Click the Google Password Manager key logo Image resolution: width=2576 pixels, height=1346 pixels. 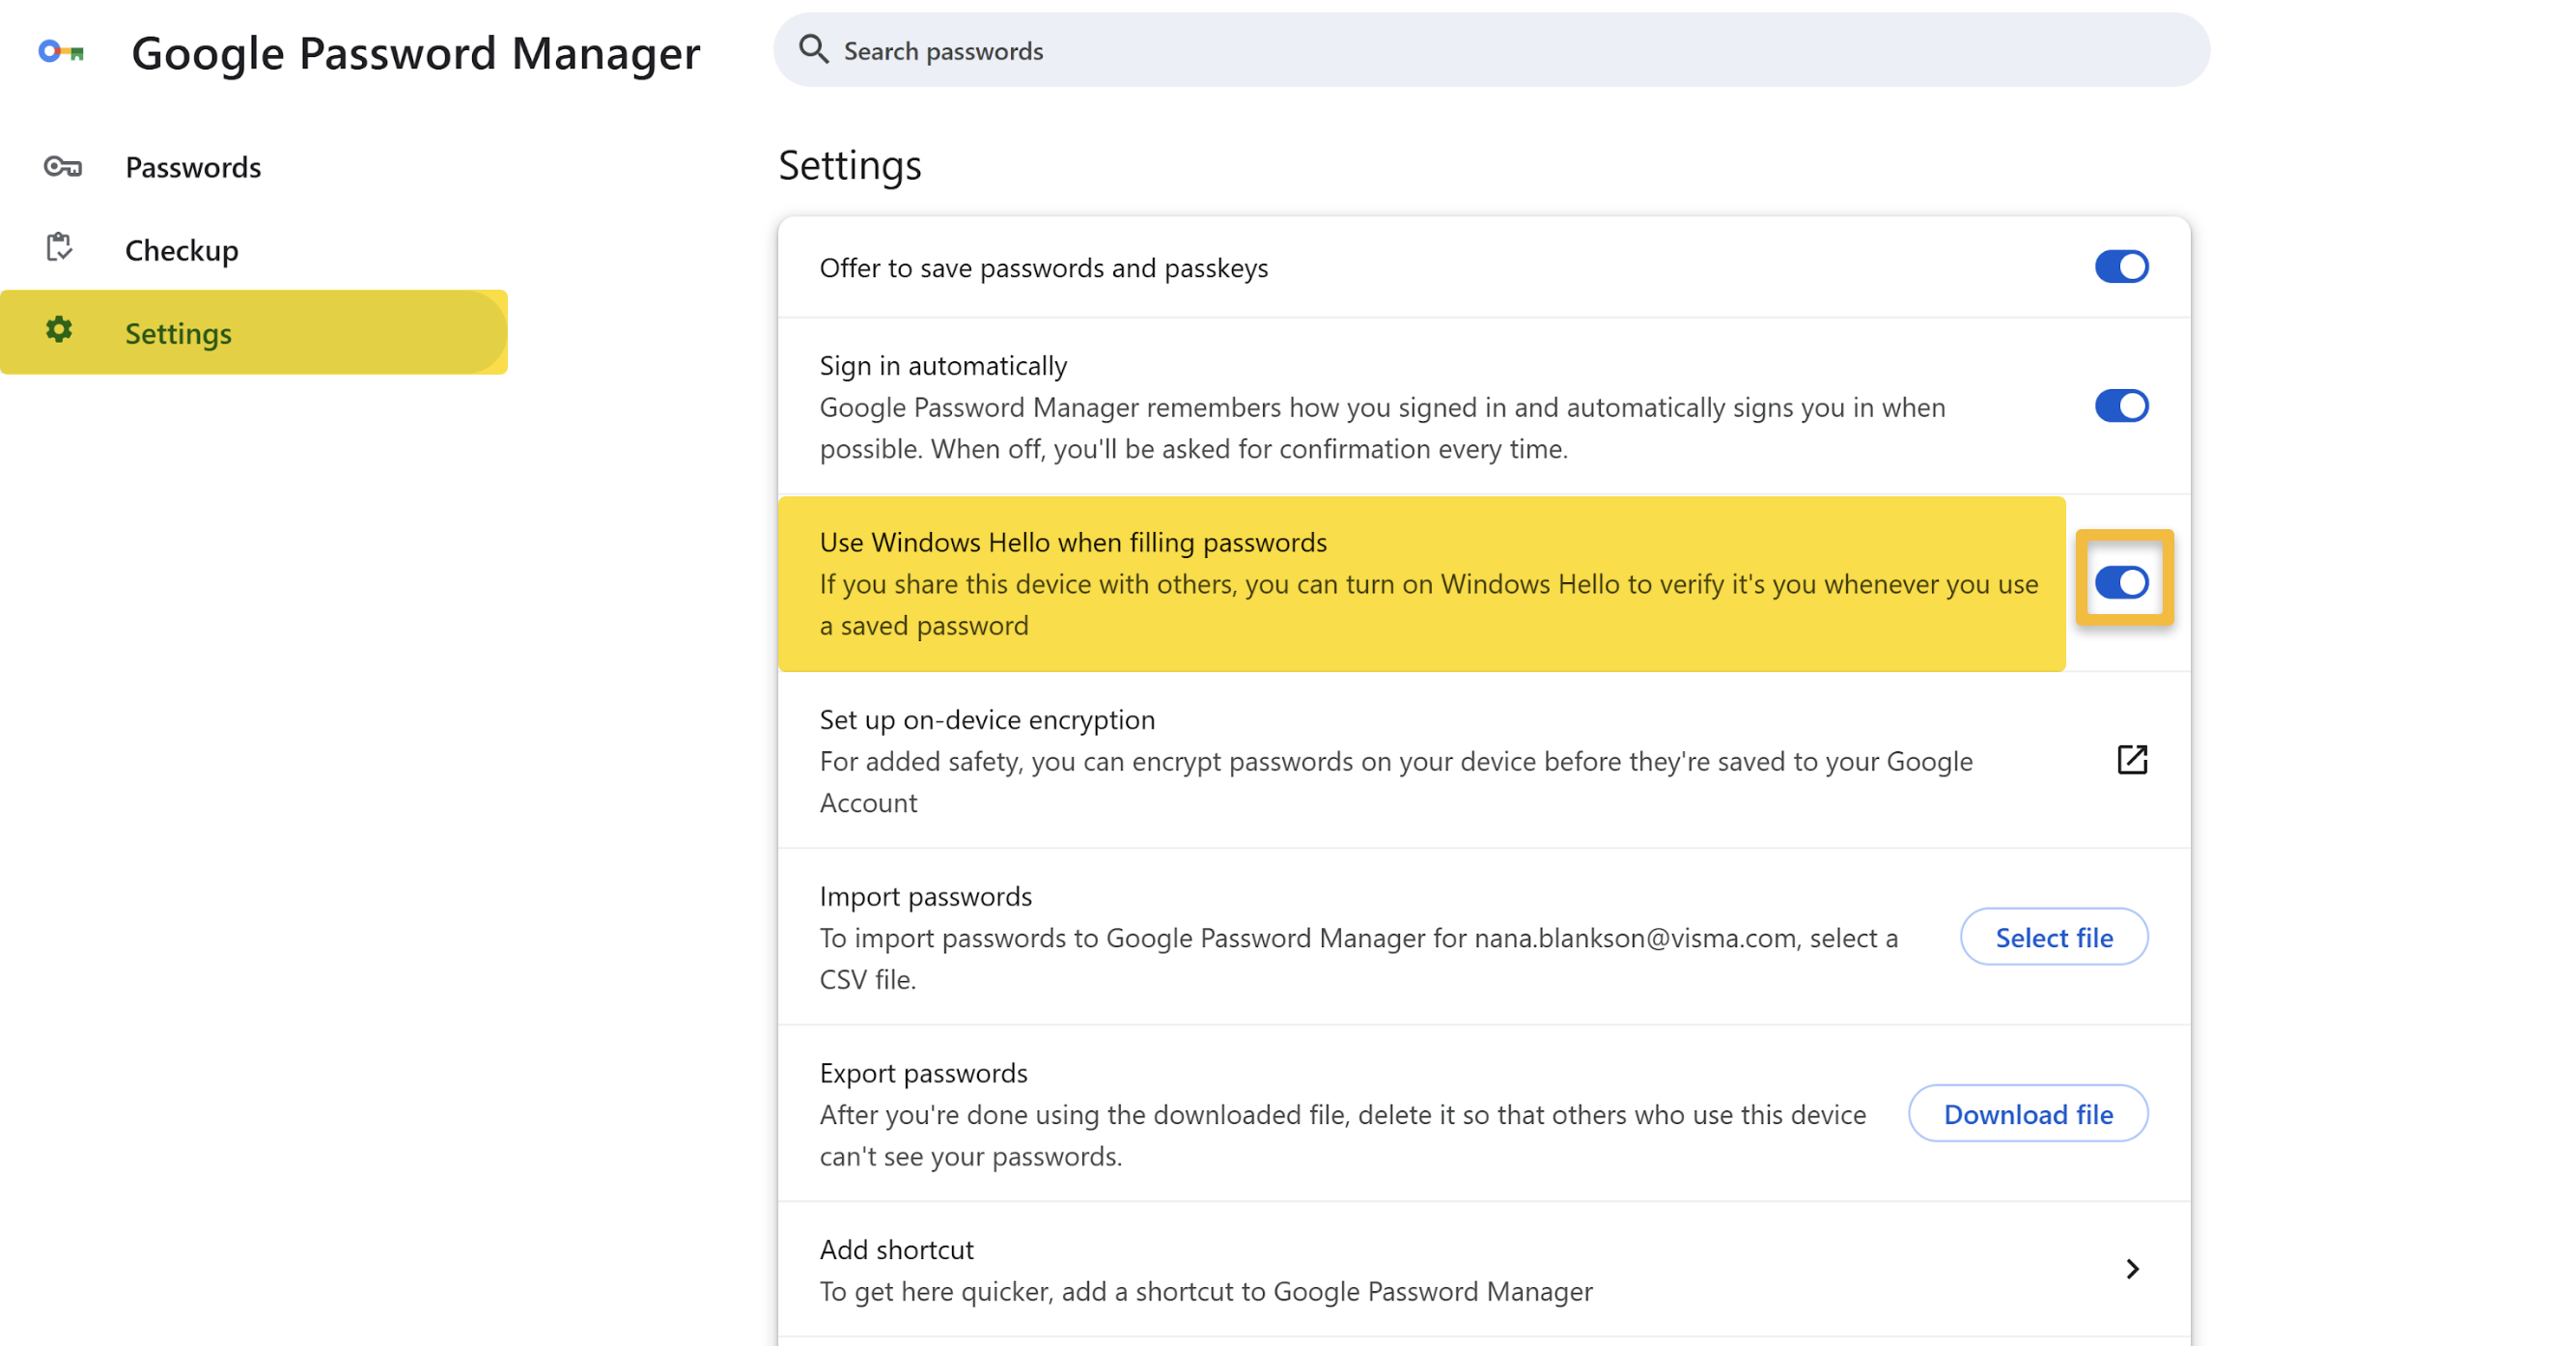[x=60, y=52]
